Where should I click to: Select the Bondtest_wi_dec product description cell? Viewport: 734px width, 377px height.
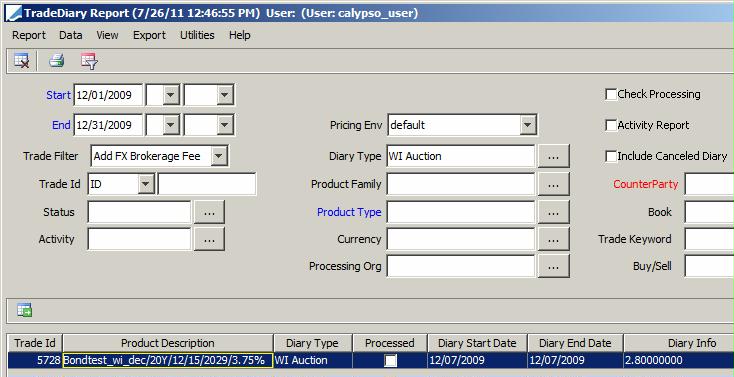point(168,360)
